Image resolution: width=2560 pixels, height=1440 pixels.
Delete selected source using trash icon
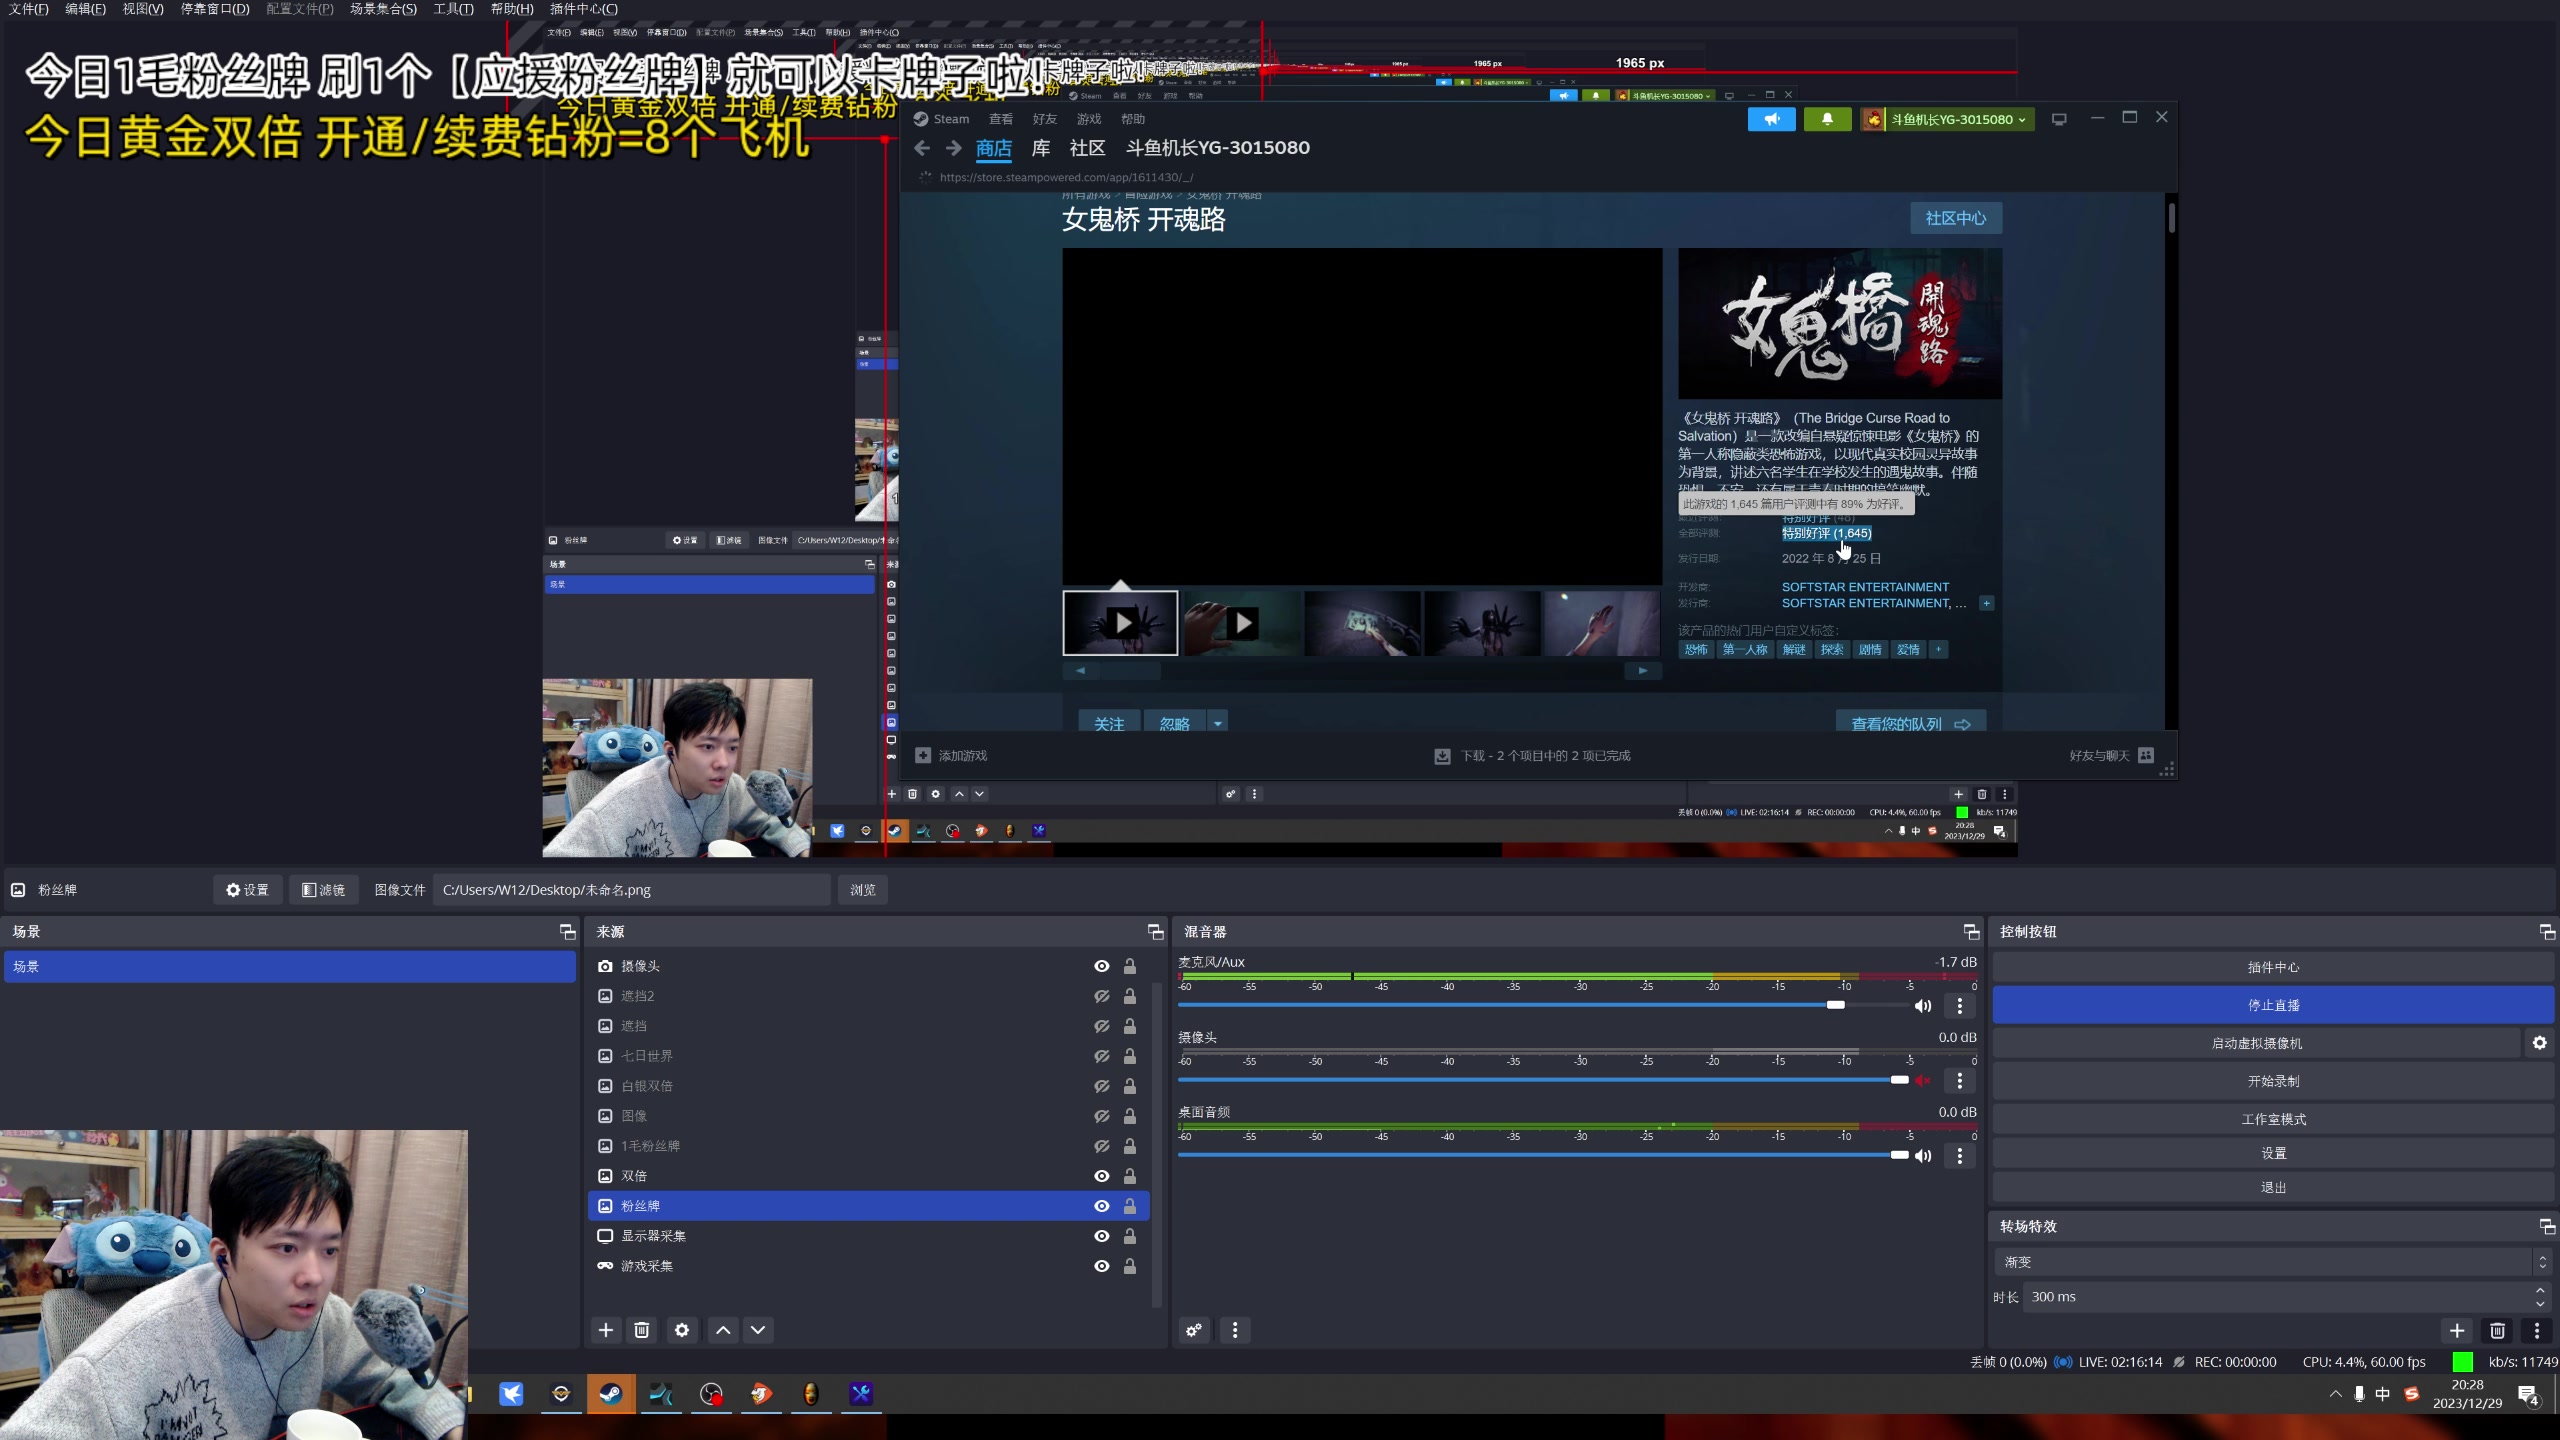[642, 1330]
